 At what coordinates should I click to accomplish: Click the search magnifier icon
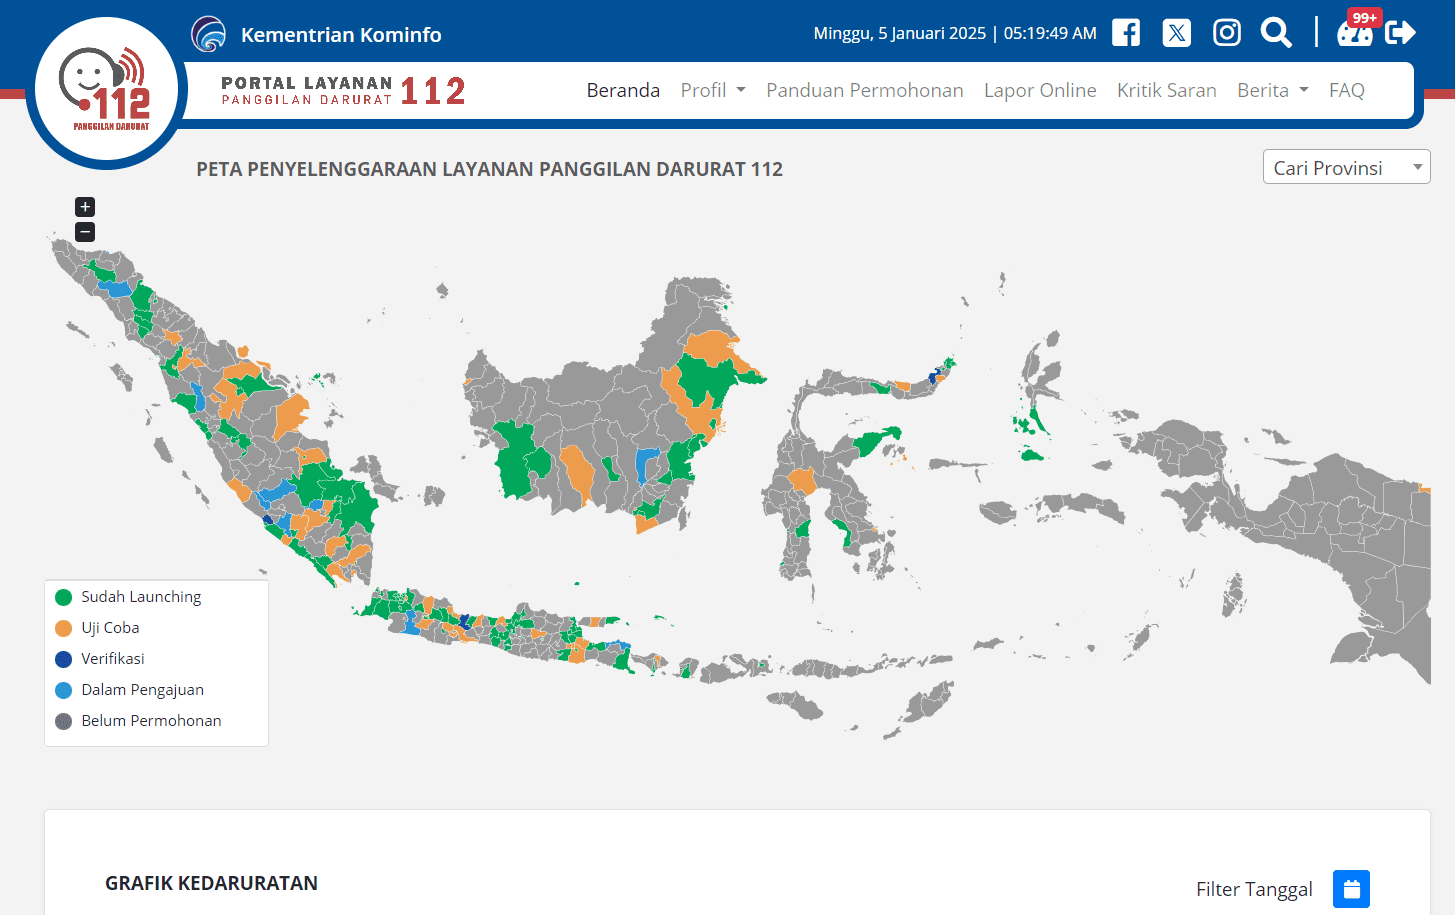1275,33
